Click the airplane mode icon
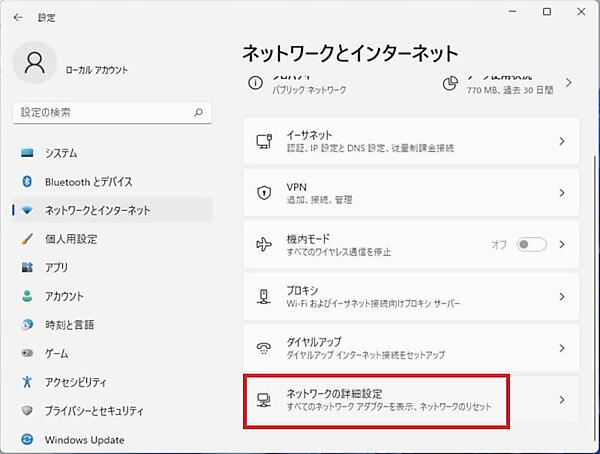Viewport: 600px width, 454px height. tap(264, 244)
